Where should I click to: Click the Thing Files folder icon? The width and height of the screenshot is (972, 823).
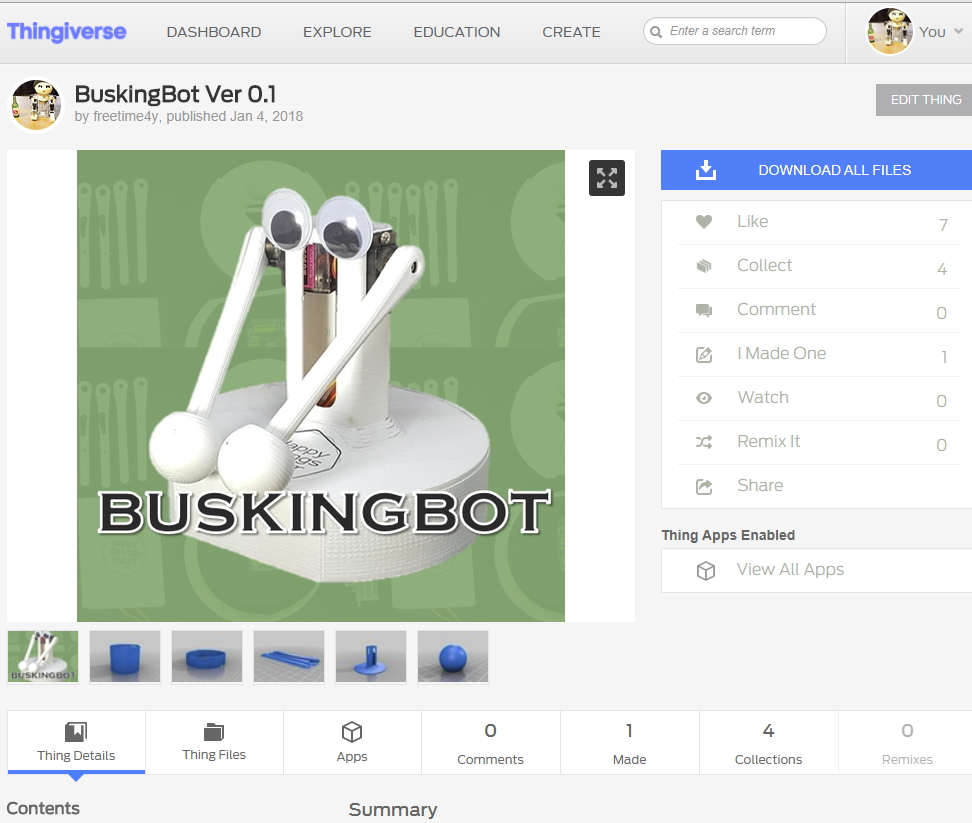tap(214, 732)
